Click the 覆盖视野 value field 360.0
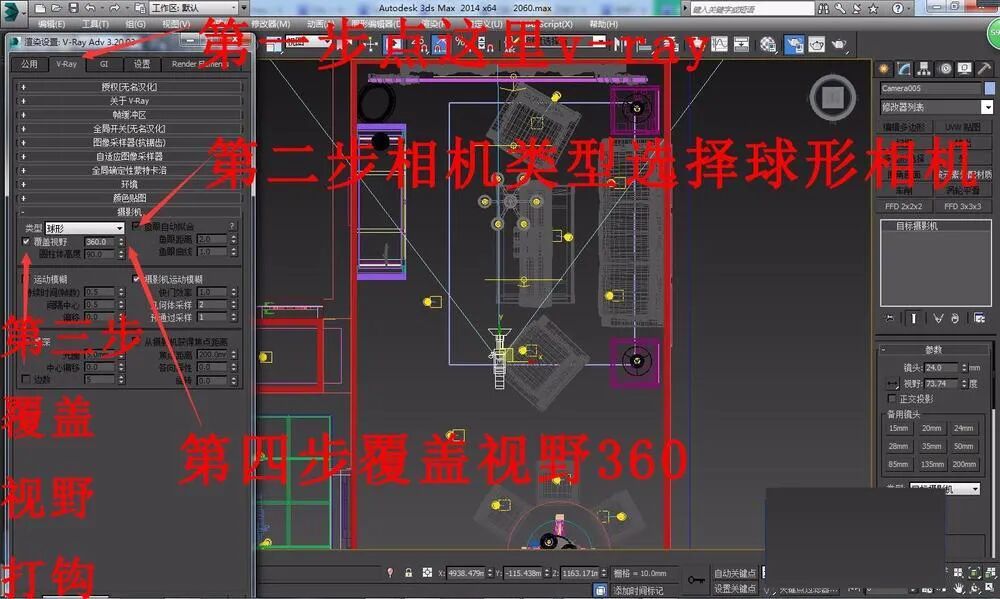Screen dimensions: 1000x599 [x=99, y=242]
